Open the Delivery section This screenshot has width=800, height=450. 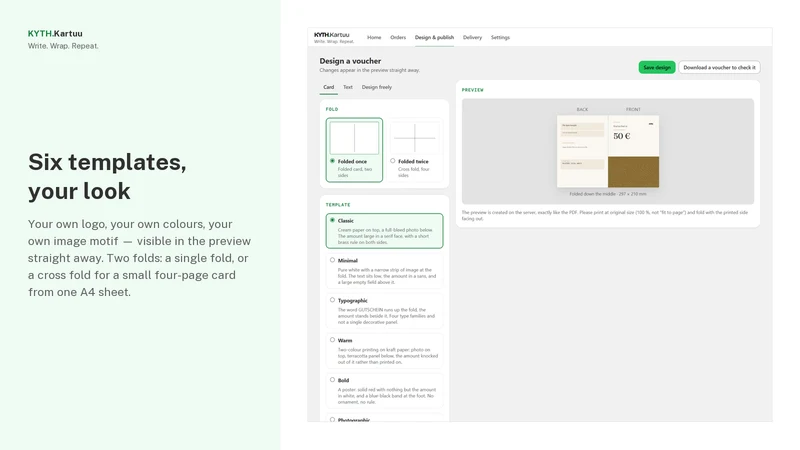point(472,37)
